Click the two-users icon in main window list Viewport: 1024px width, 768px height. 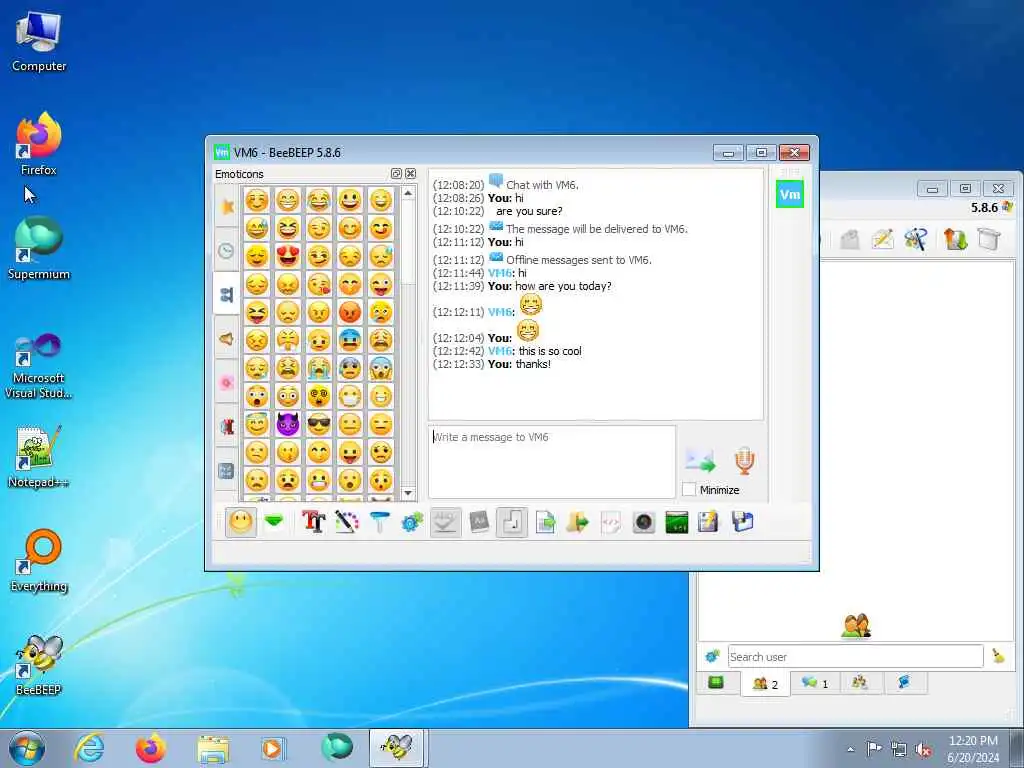pyautogui.click(x=856, y=626)
